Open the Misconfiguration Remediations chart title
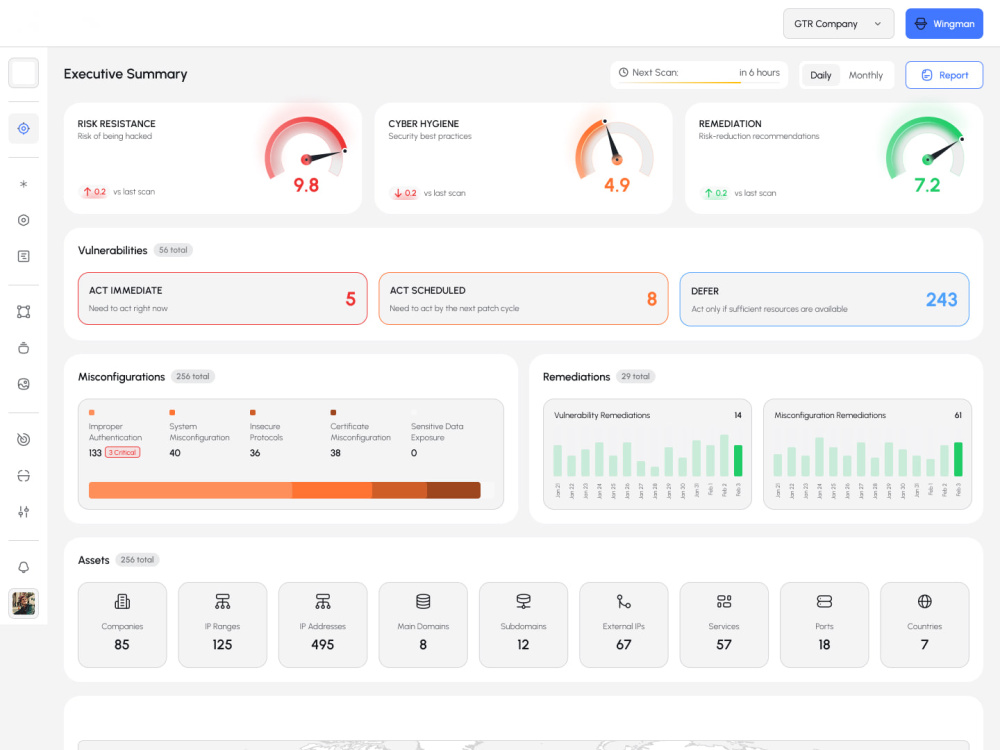Image resolution: width=1000 pixels, height=750 pixels. [830, 415]
